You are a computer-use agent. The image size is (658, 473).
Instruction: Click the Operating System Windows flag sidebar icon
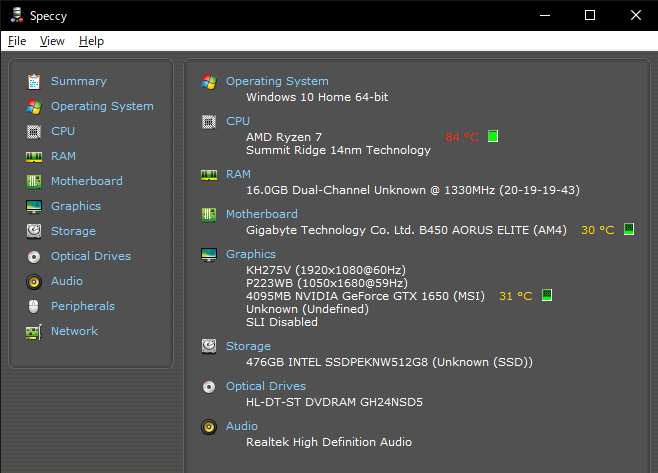click(x=34, y=107)
